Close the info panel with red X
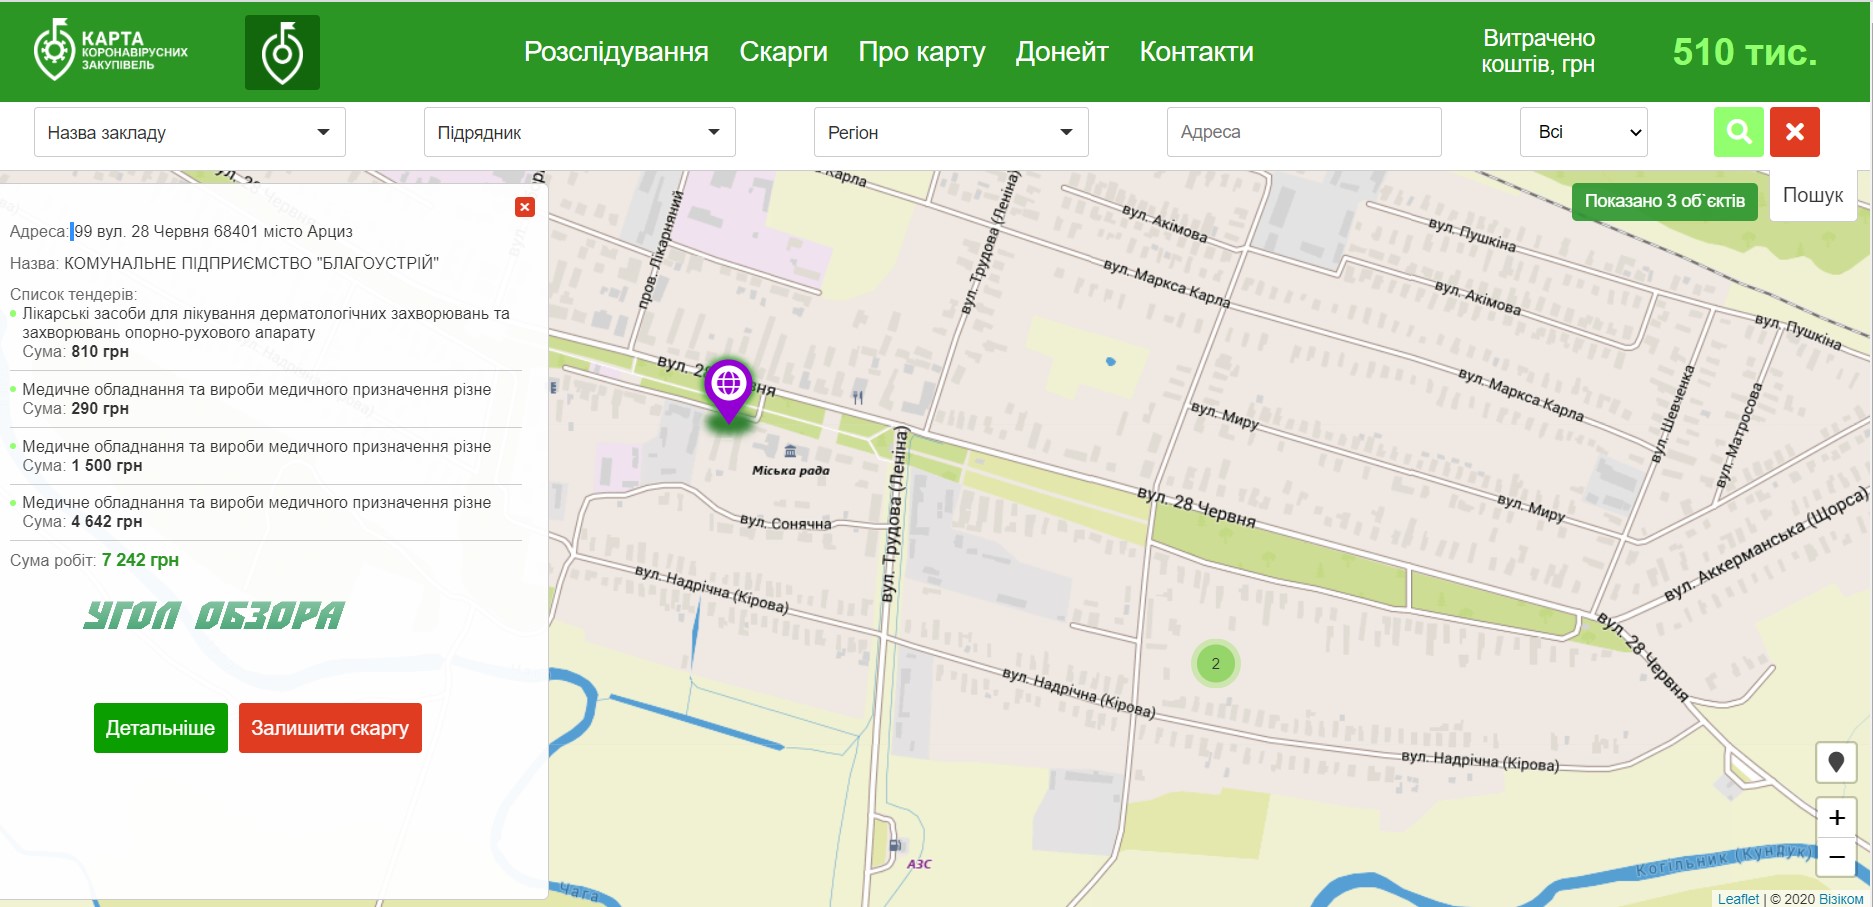The width and height of the screenshot is (1873, 907). coord(525,207)
